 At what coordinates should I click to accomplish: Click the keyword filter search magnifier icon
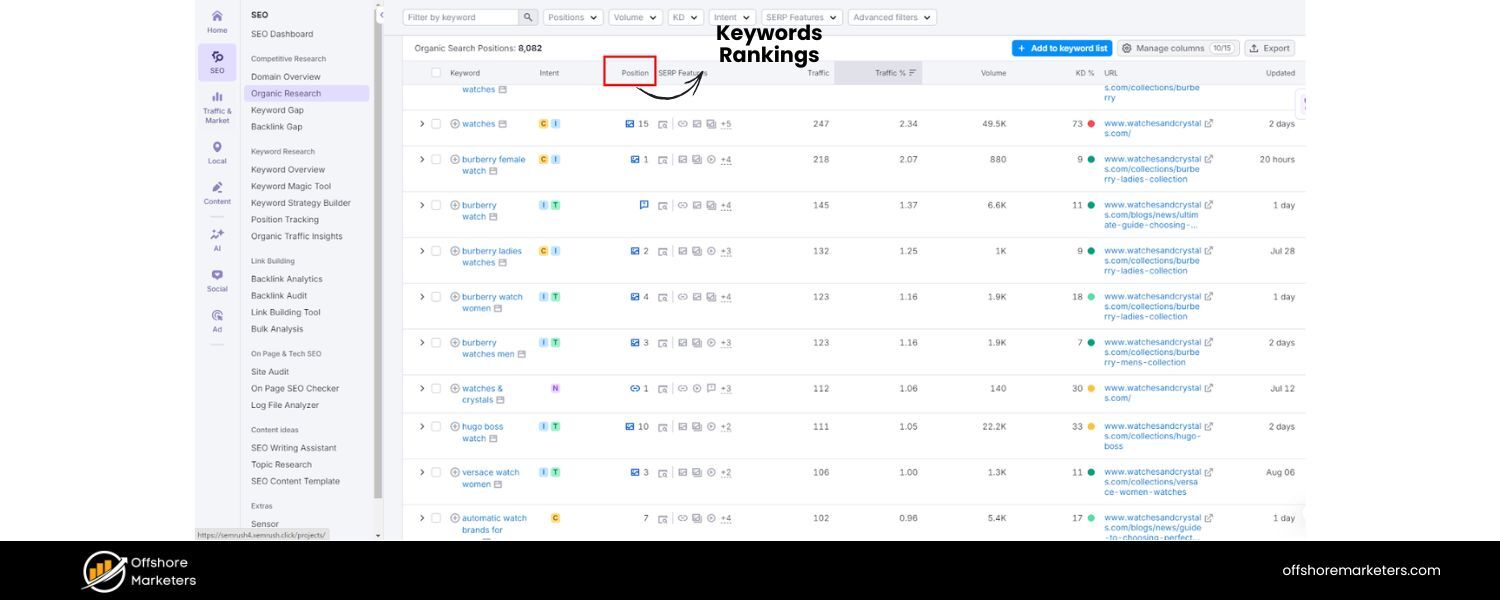pos(529,17)
